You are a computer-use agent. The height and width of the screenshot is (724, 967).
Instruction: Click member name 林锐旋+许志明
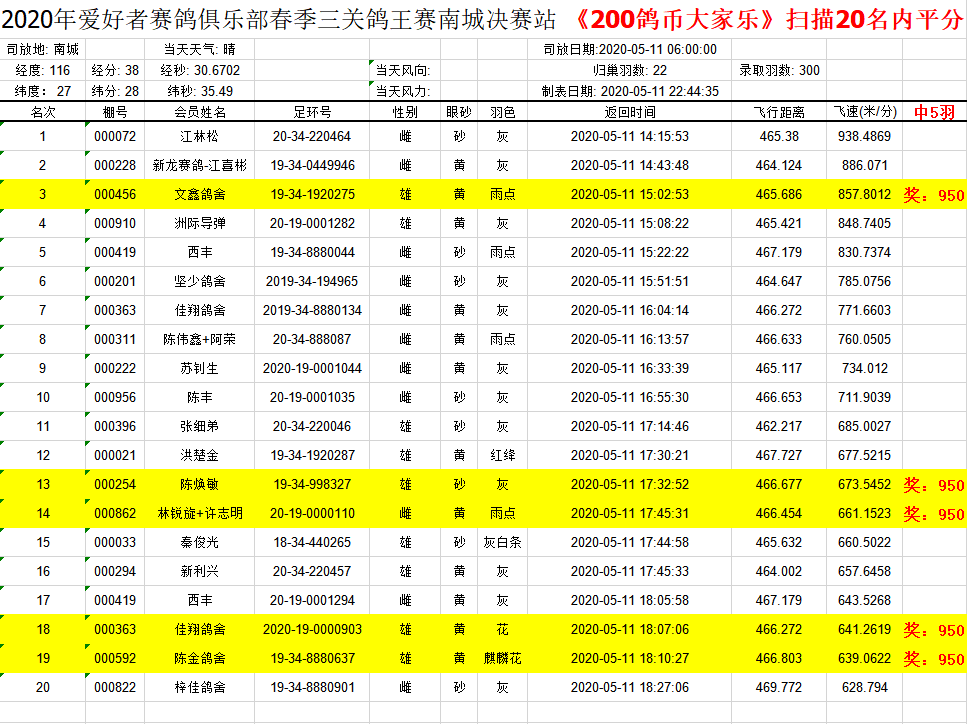pyautogui.click(x=199, y=513)
